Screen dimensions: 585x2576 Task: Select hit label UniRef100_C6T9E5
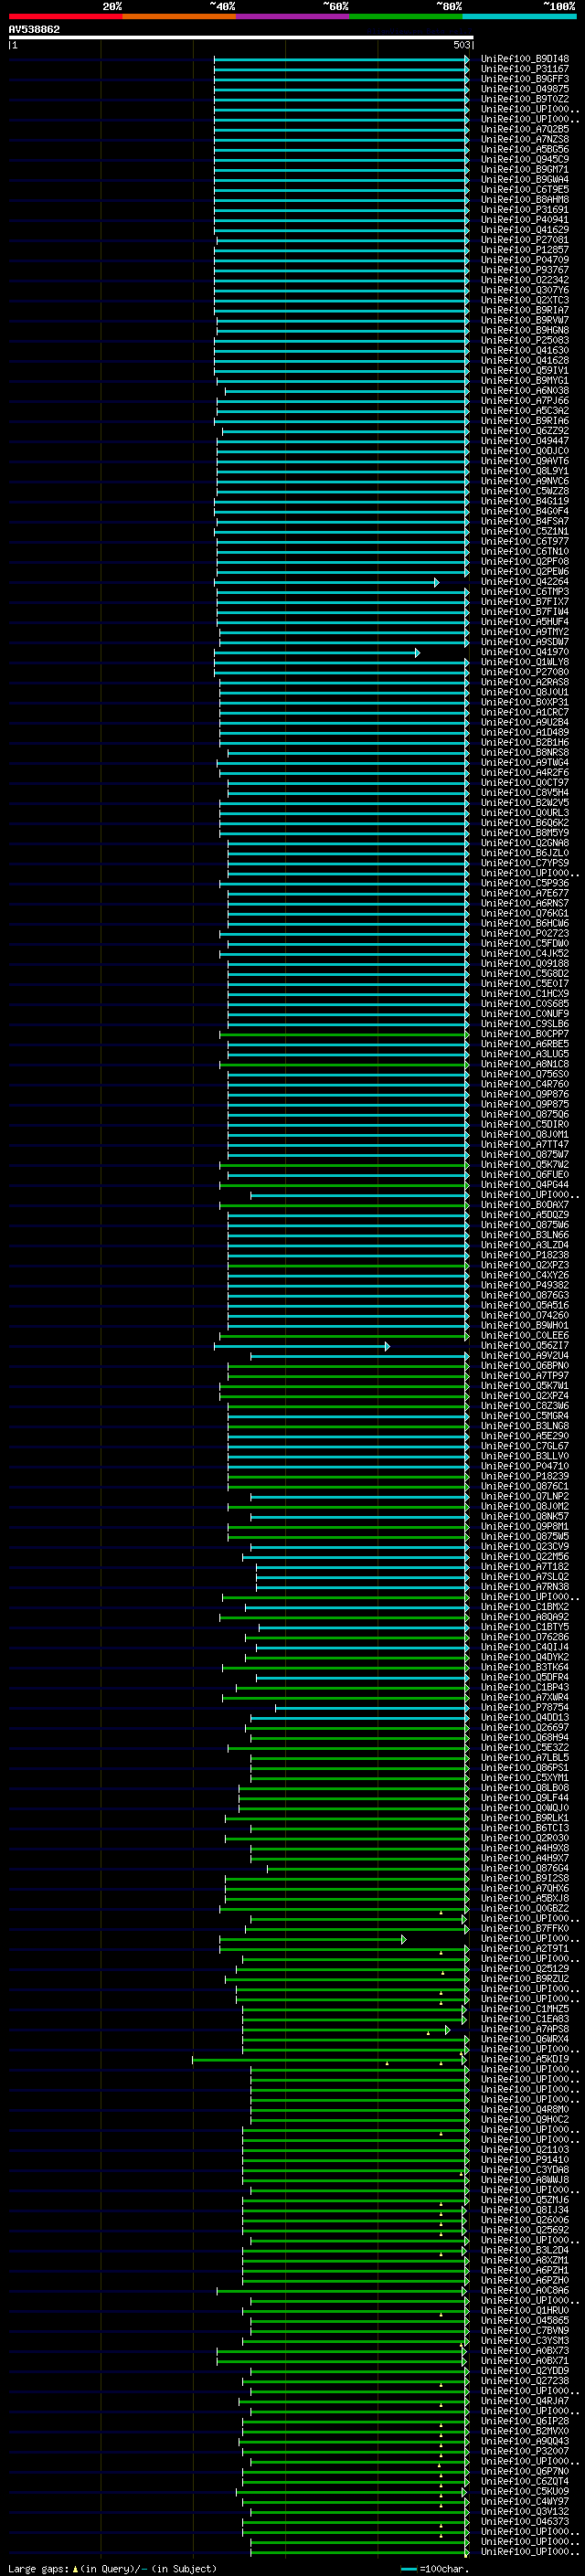pyautogui.click(x=525, y=189)
